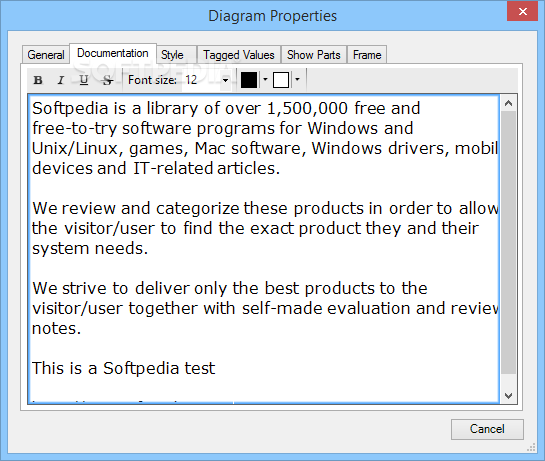Click the word 'notes.' in the documentation
Screen dimensions: 545x461
click(x=56, y=329)
